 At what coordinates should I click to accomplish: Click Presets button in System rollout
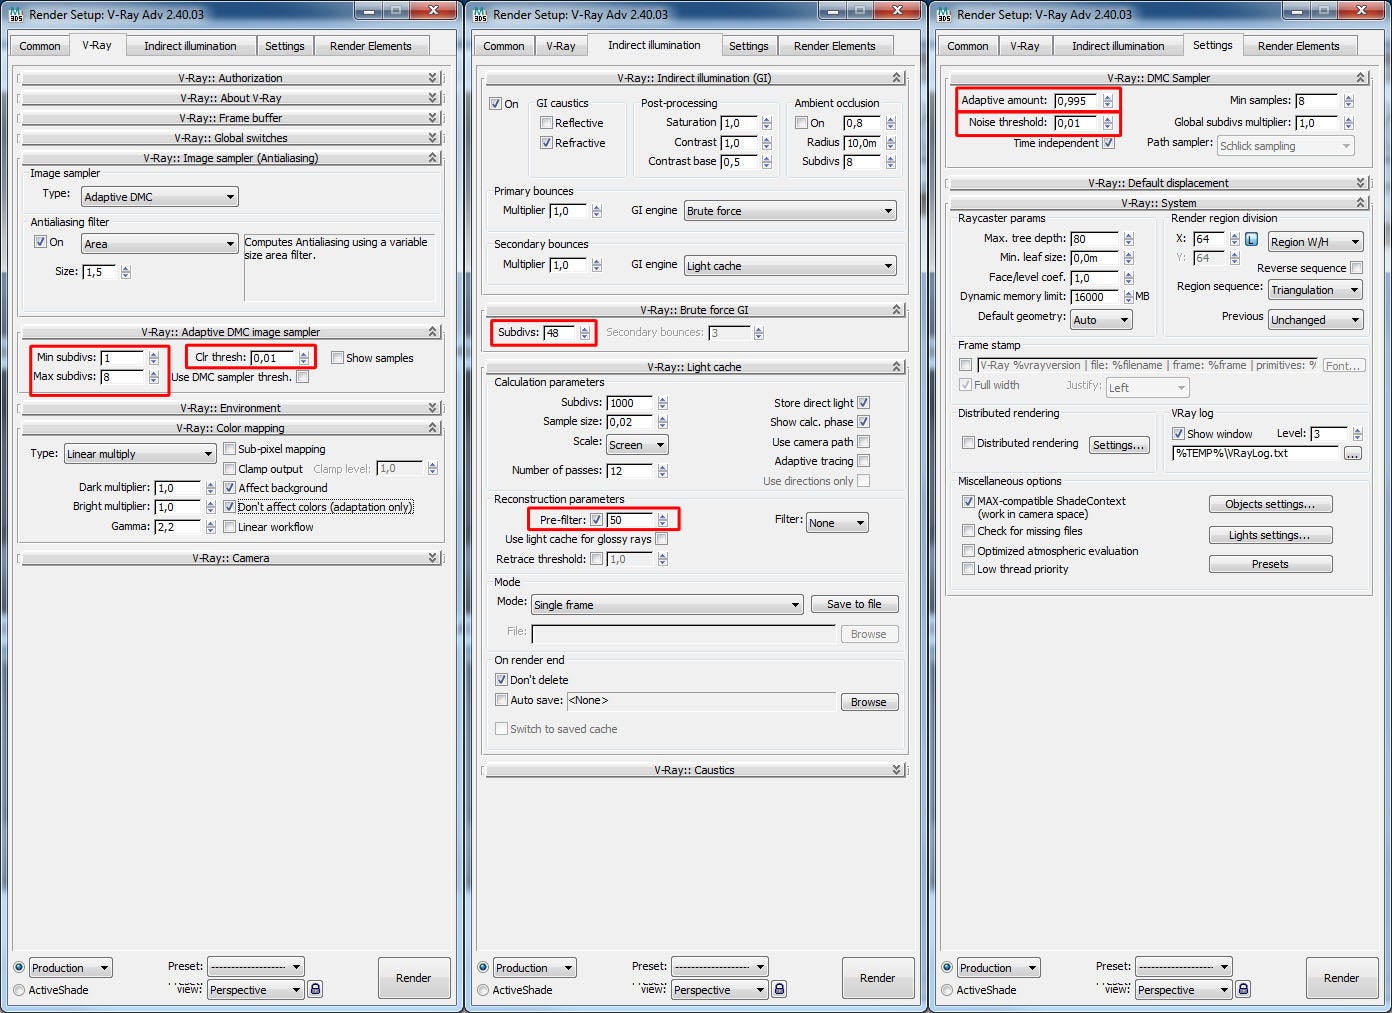pos(1270,564)
